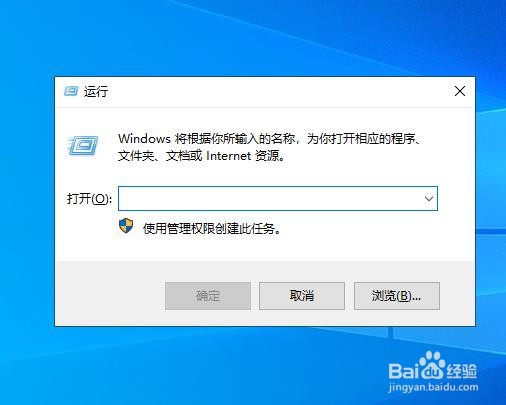Click the disabled 确定 button
This screenshot has width=506, height=405.
pyautogui.click(x=208, y=296)
